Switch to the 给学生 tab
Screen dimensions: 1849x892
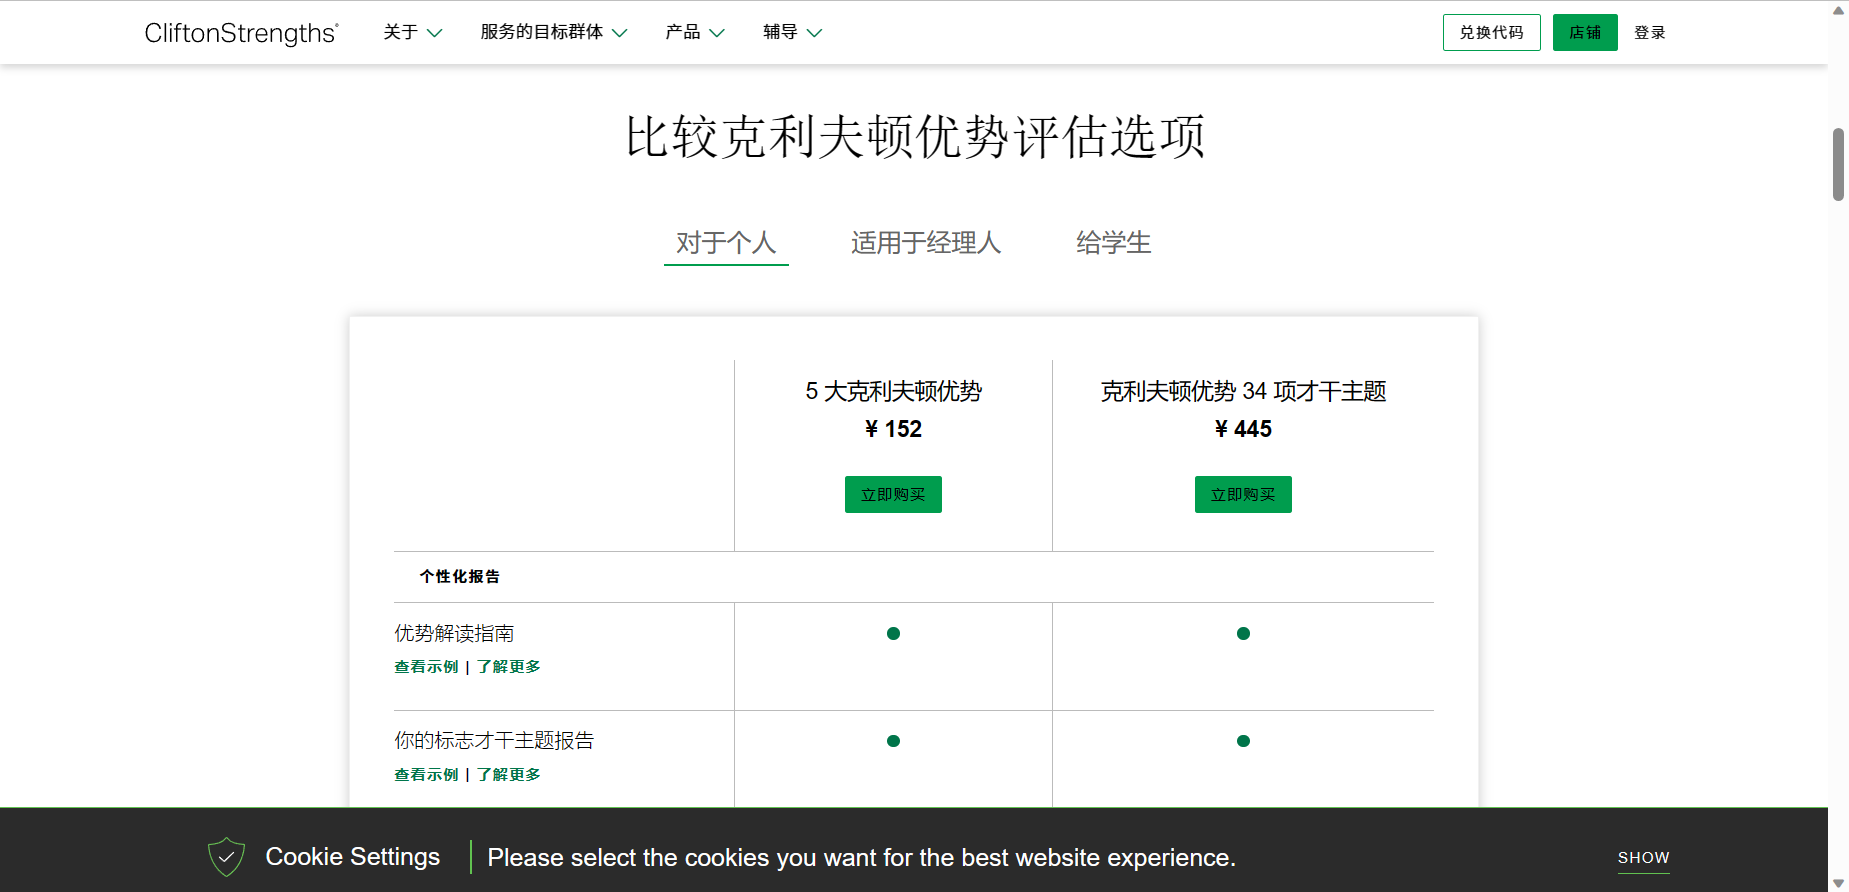point(1114,243)
